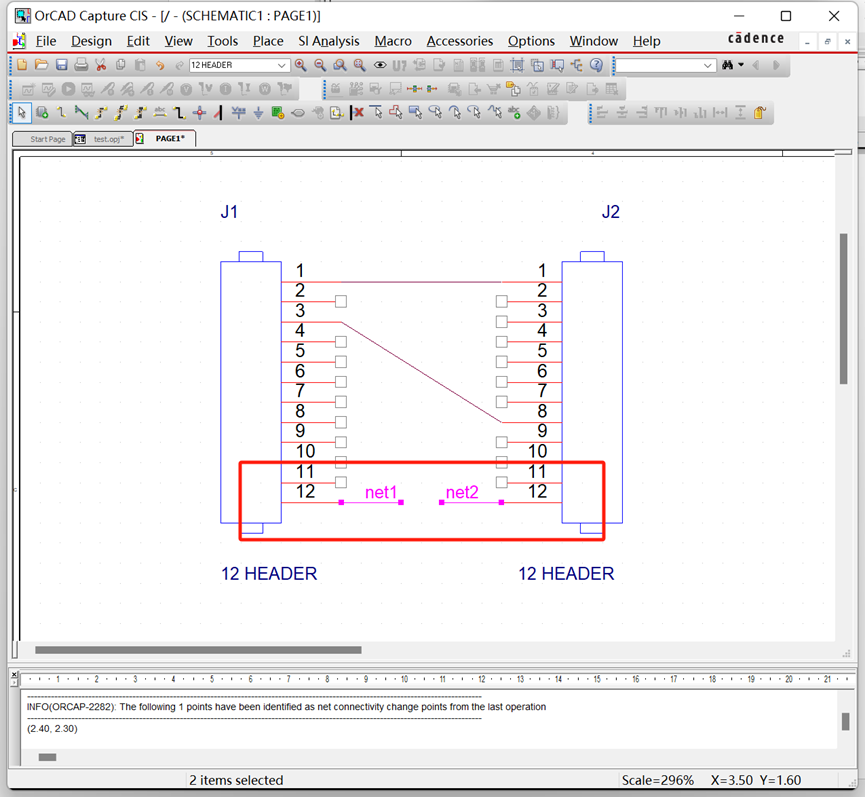
Task: Toggle the Fisheye view eye icon
Action: tap(378, 64)
